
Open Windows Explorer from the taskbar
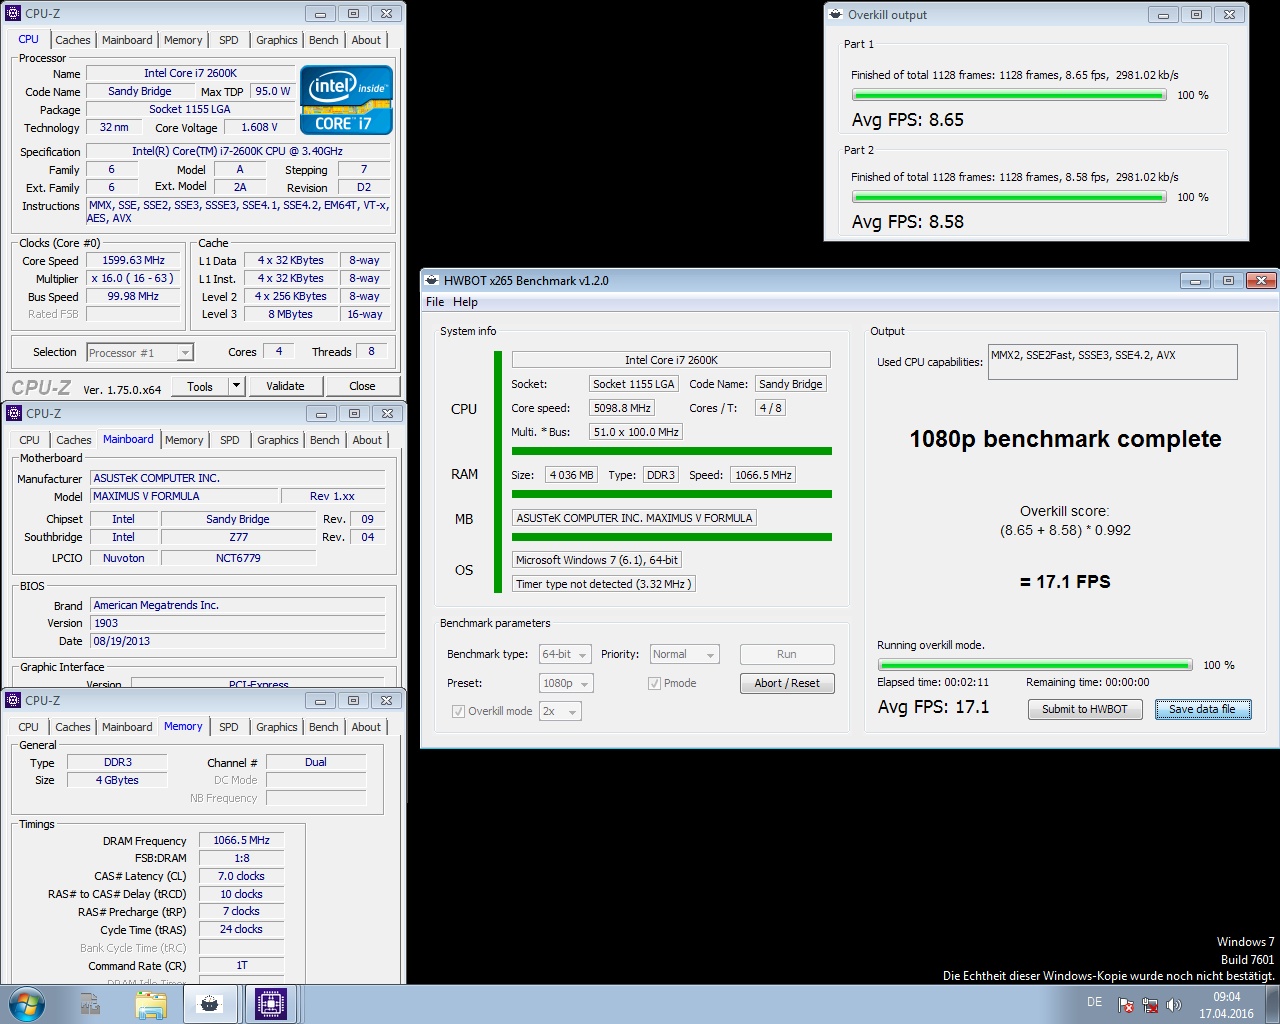151,1004
